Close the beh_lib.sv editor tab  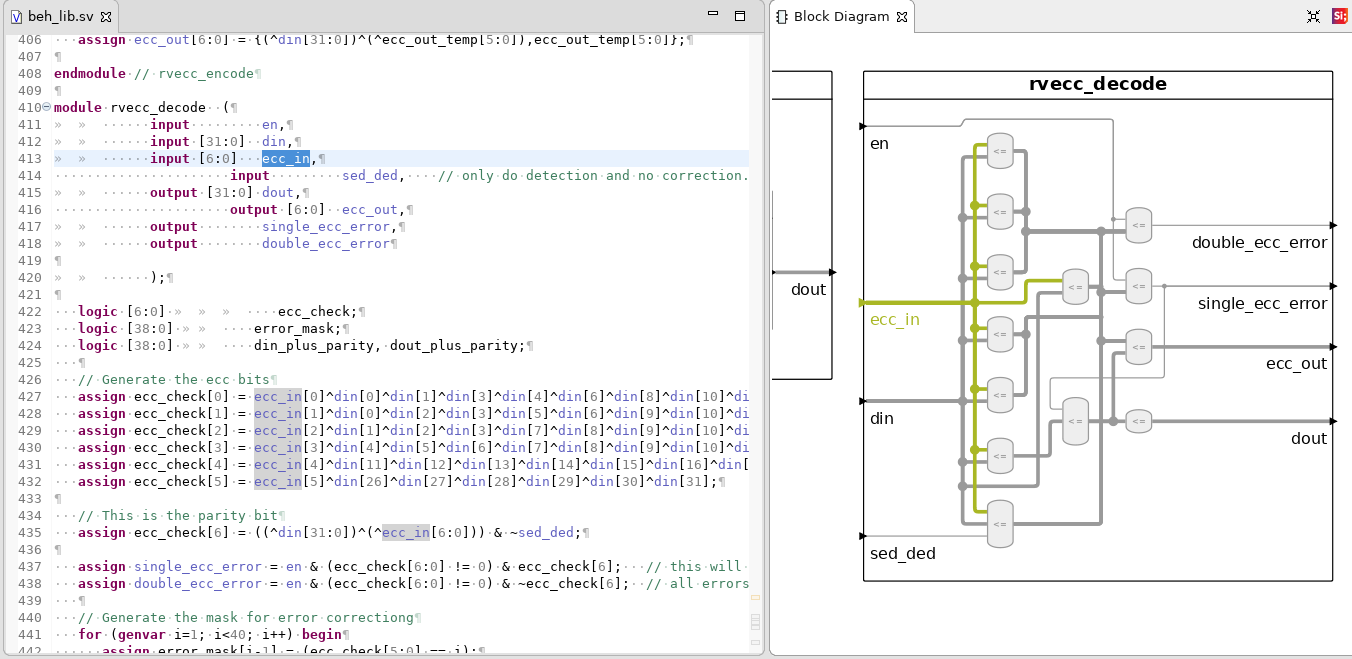click(x=107, y=17)
